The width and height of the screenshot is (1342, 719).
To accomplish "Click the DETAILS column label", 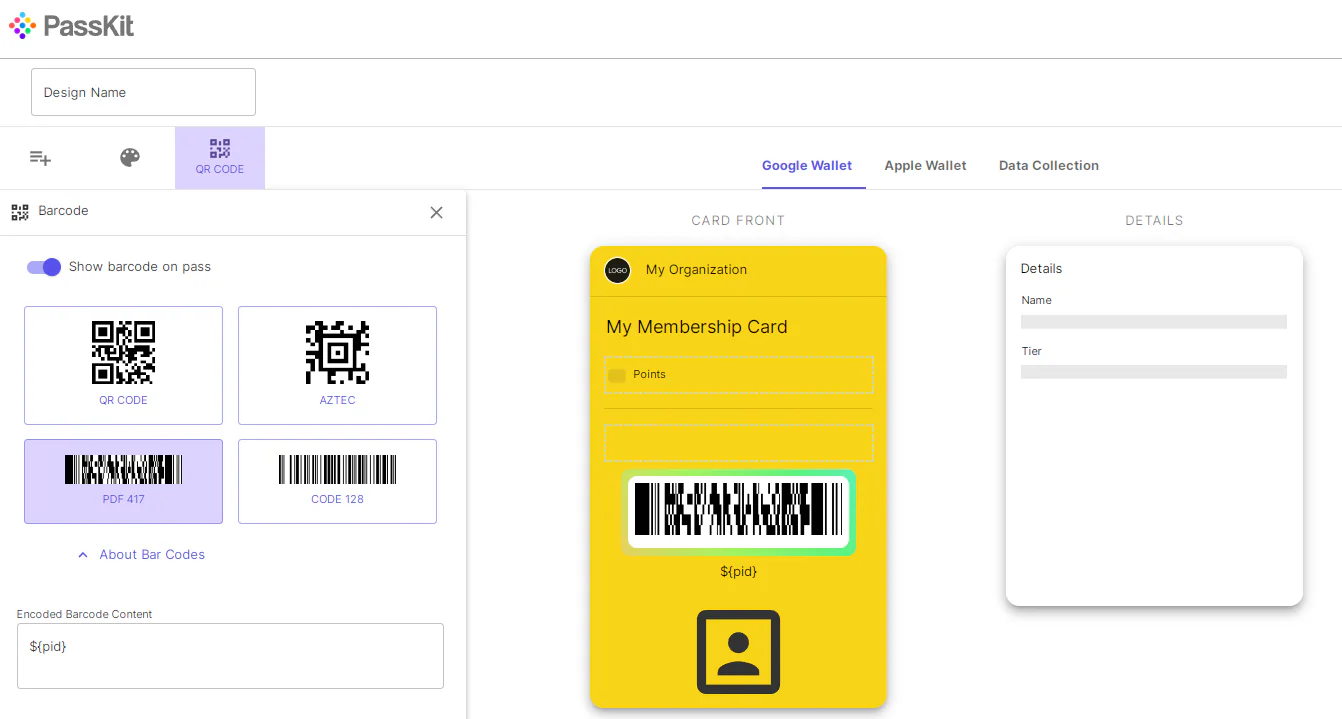I will [1154, 220].
